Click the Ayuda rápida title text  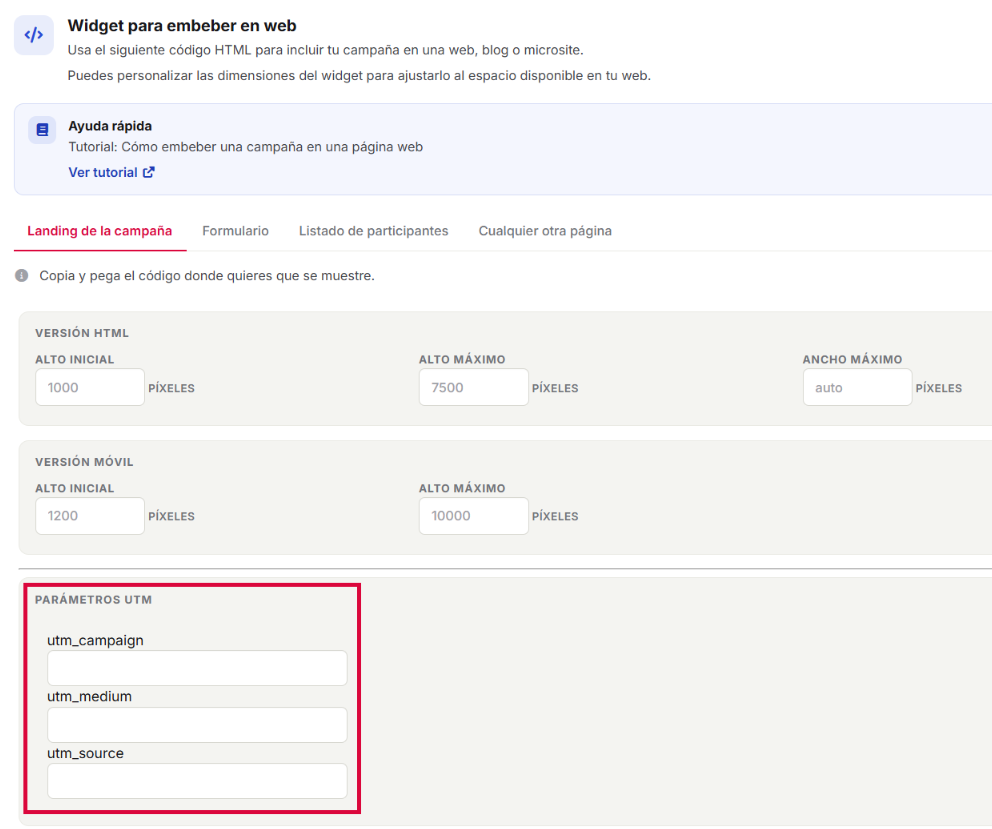click(110, 126)
